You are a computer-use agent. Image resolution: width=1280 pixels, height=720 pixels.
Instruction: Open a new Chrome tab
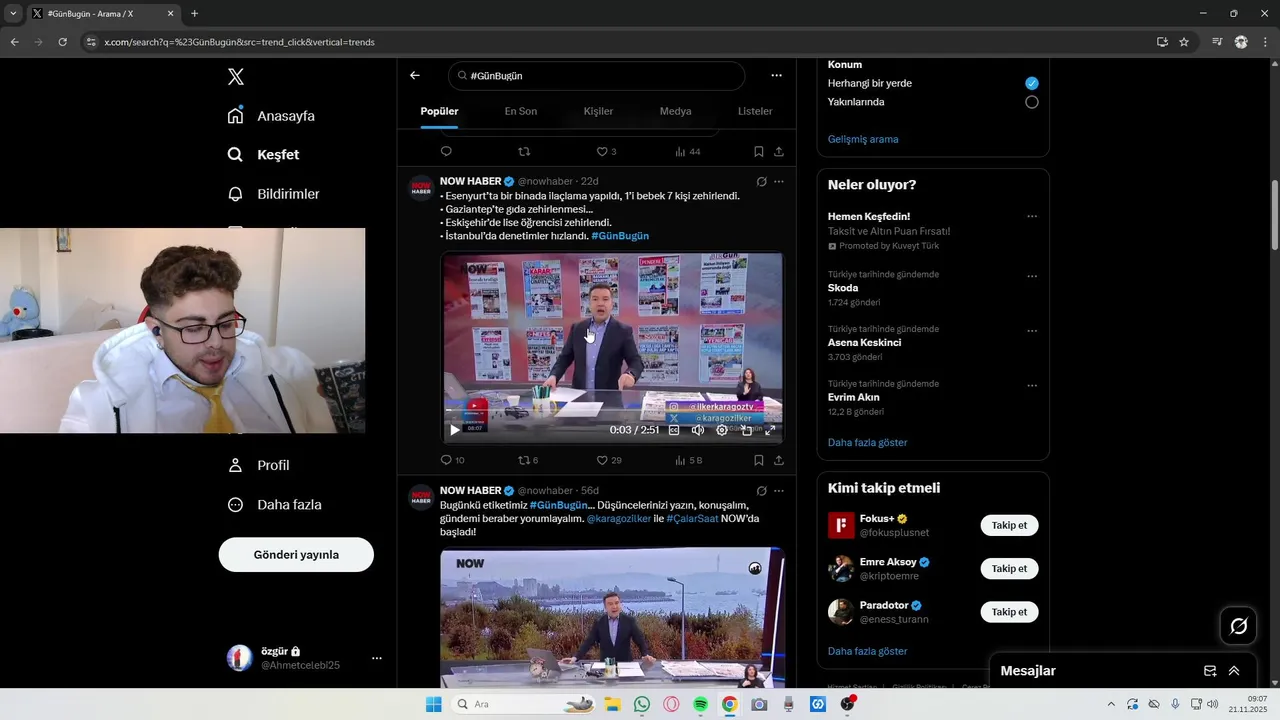coord(194,14)
